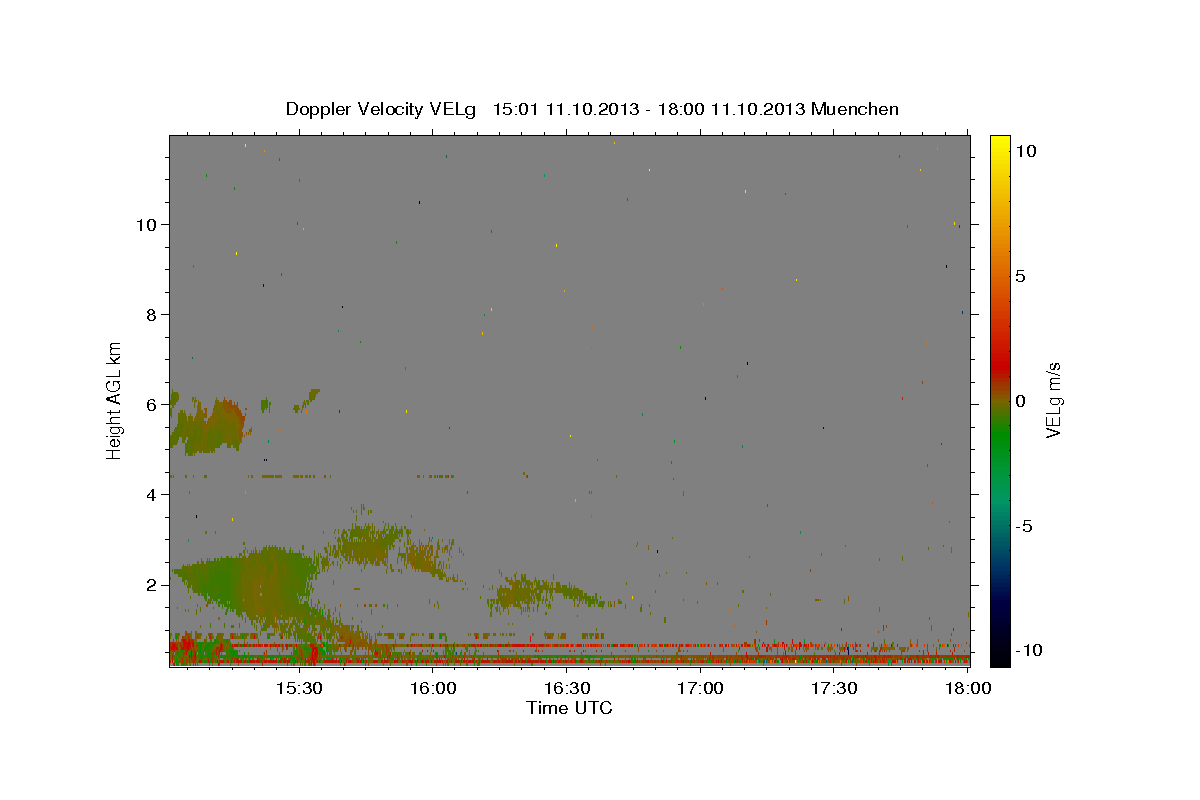Click the height axis label '6'

(x=150, y=404)
